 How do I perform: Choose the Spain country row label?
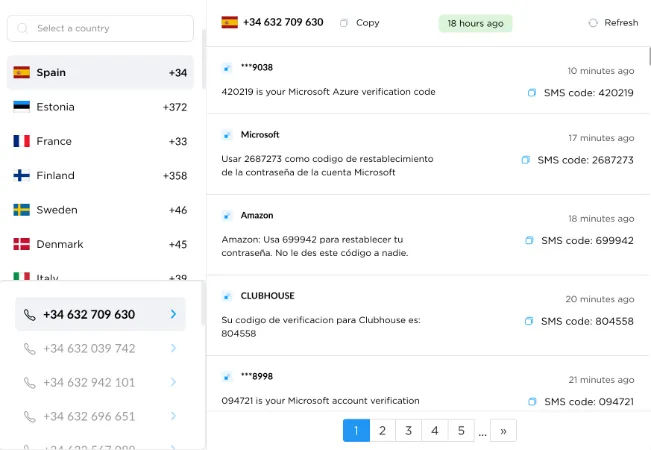(x=51, y=72)
